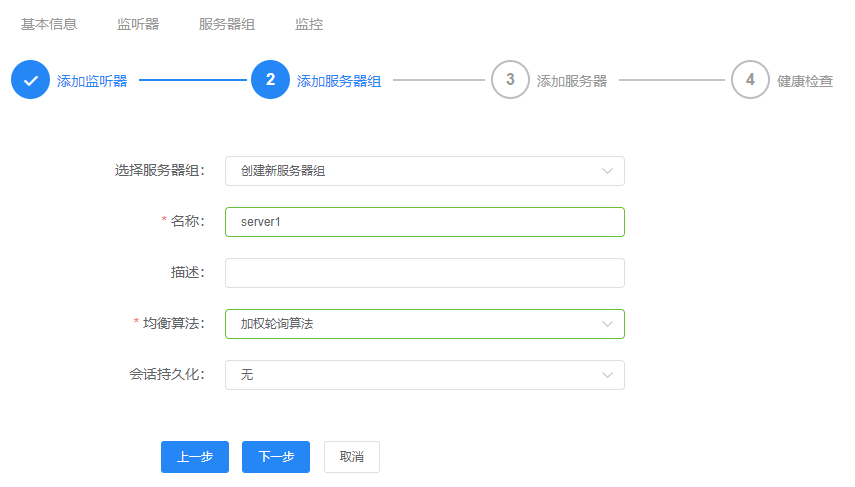Screen dimensions: 855x487
Task: Jump to the 添加服务器 step label
Action: point(571,81)
